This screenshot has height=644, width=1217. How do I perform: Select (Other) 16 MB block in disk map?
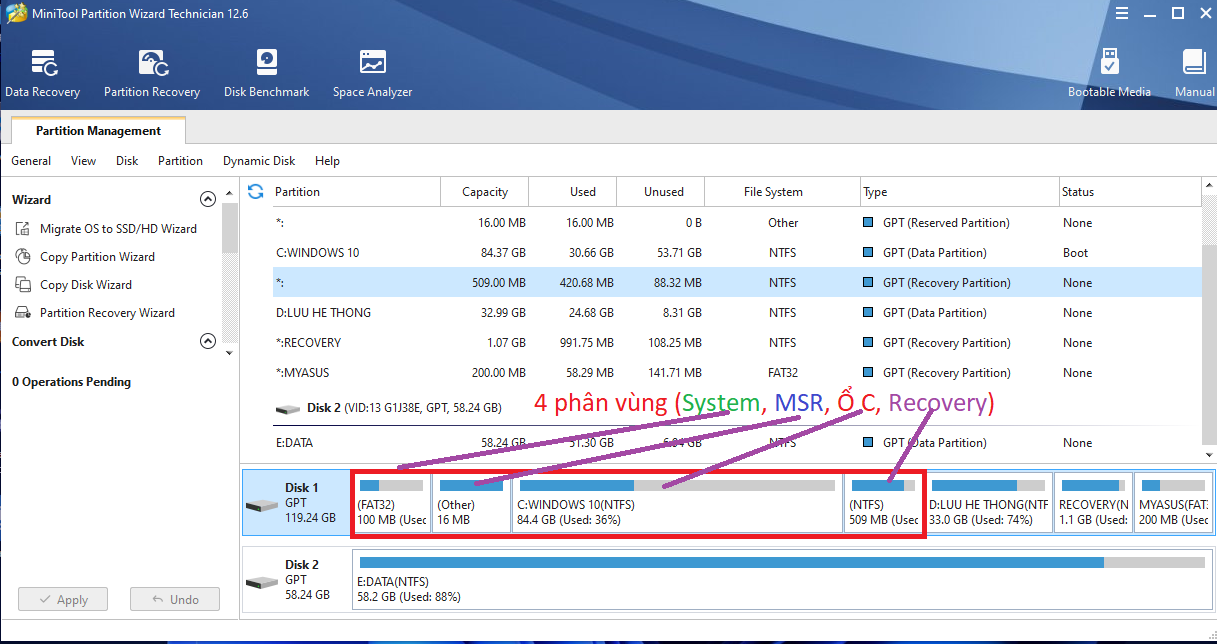471,503
